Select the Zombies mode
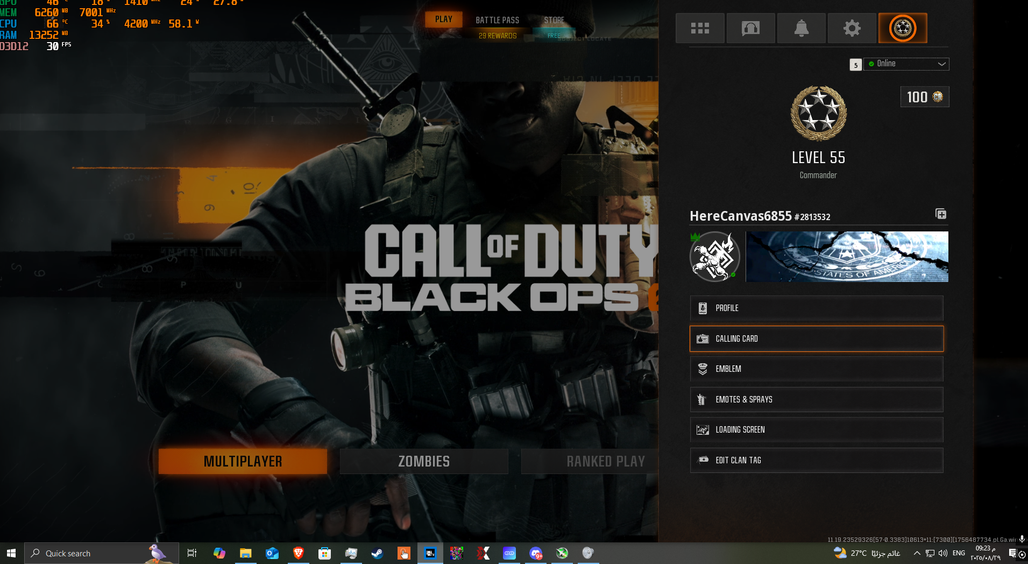 tap(424, 461)
